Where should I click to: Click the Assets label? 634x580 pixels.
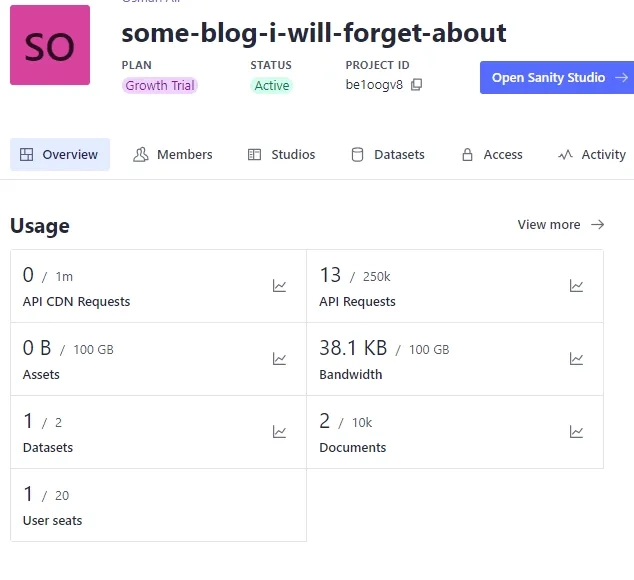point(41,375)
